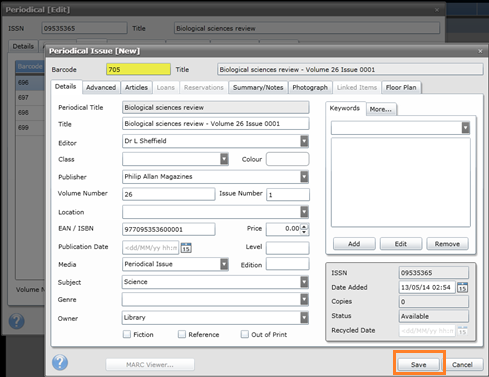
Task: Increase Price using the spinner arrows
Action: point(304,226)
